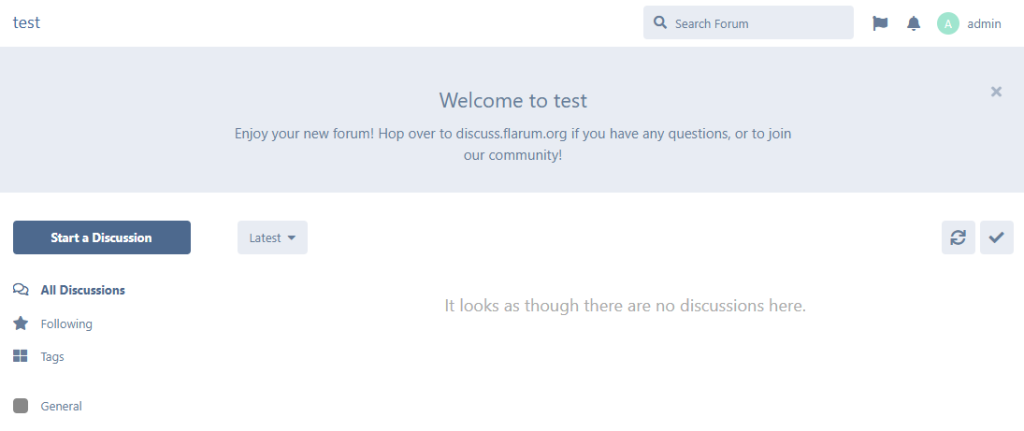Go to Following in the sidebar

point(66,323)
